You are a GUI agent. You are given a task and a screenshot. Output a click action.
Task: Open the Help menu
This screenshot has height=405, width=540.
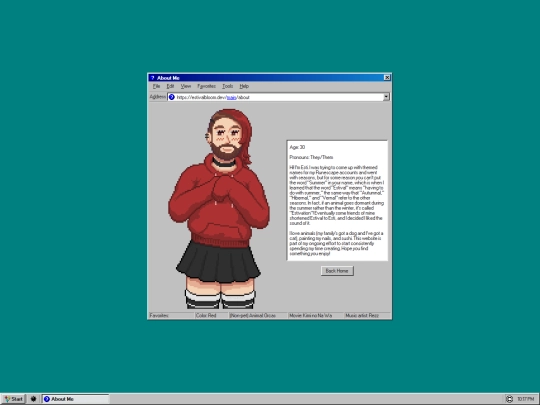click(x=244, y=86)
